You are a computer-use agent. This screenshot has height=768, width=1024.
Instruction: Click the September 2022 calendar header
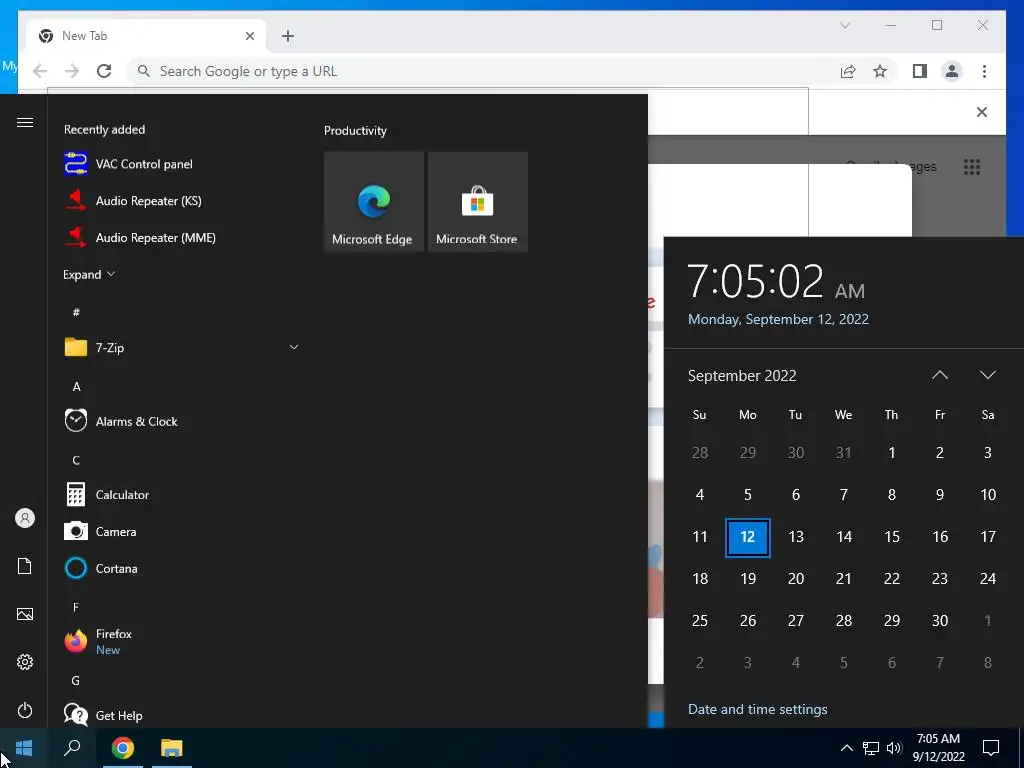[742, 376]
